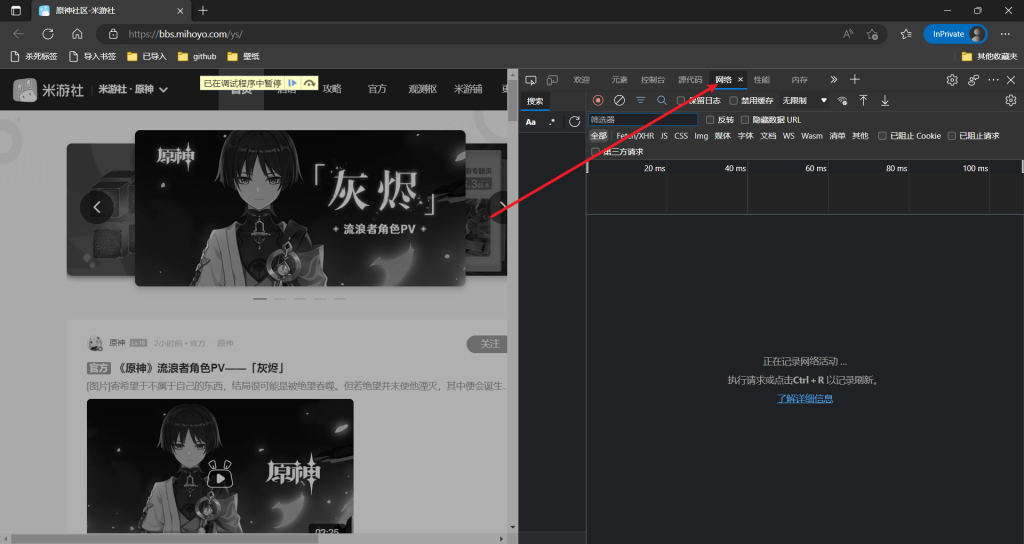Click the record network log button
Image resolution: width=1024 pixels, height=544 pixels.
click(x=598, y=100)
